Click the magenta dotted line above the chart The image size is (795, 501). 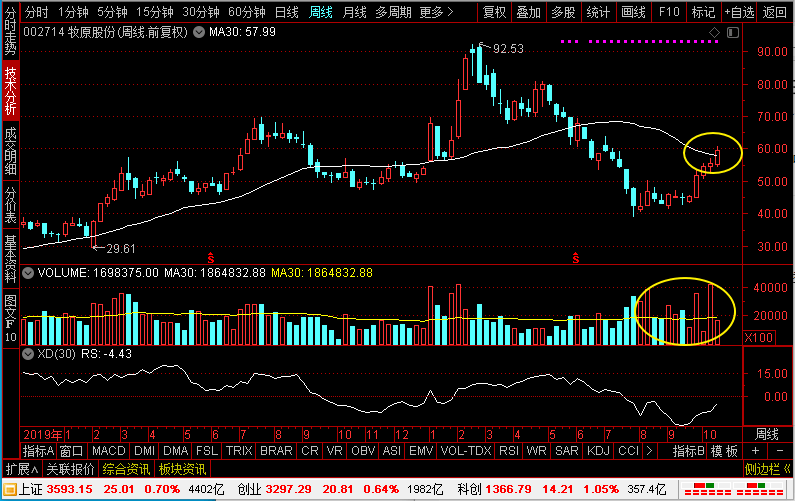640,42
